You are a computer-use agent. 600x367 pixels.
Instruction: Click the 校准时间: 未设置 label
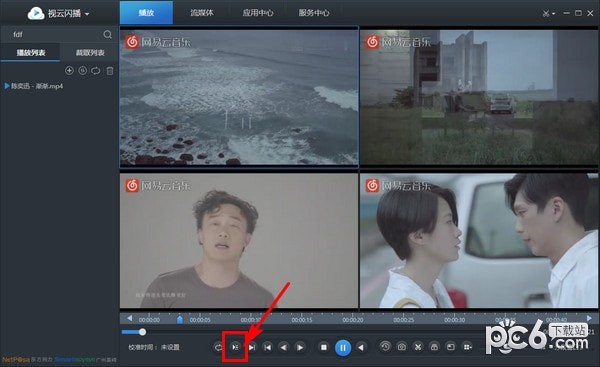tap(154, 347)
